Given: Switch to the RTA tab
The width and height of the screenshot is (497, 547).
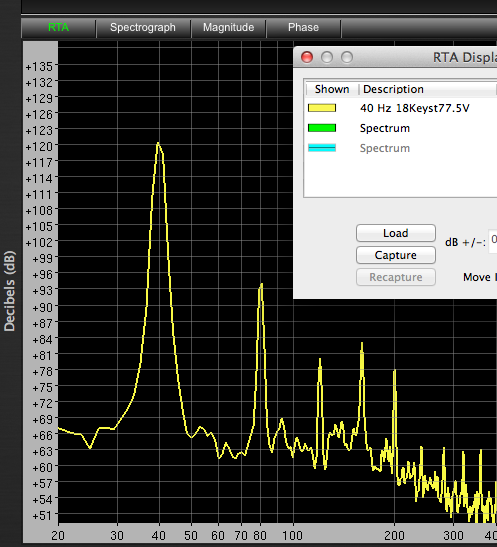Looking at the screenshot, I should pos(58,28).
